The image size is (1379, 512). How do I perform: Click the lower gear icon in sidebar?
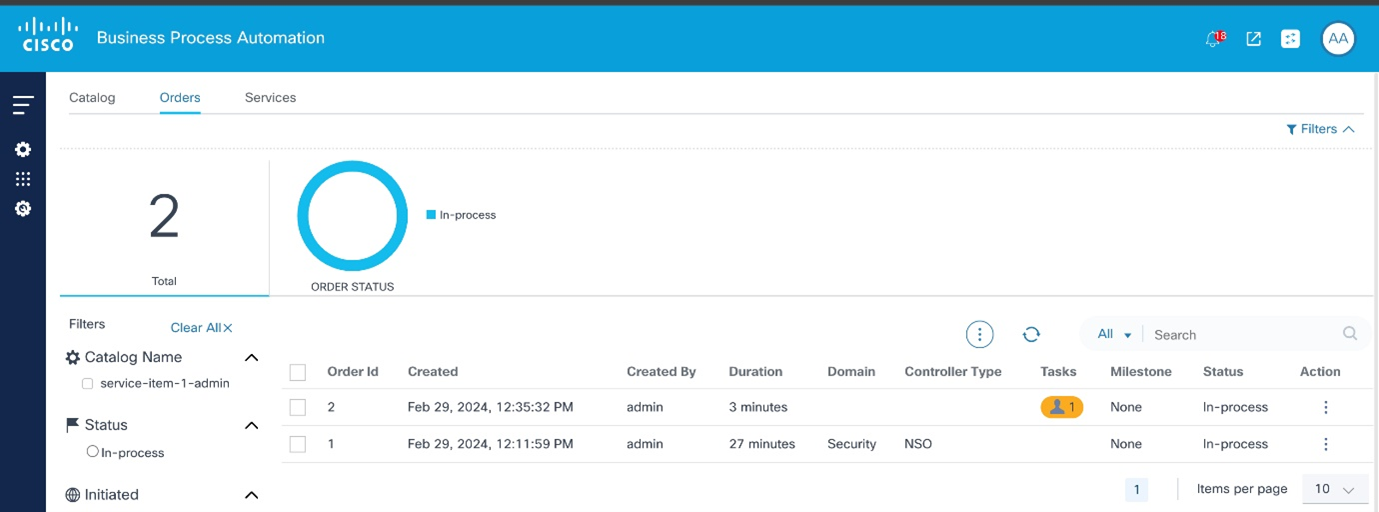[x=23, y=209]
